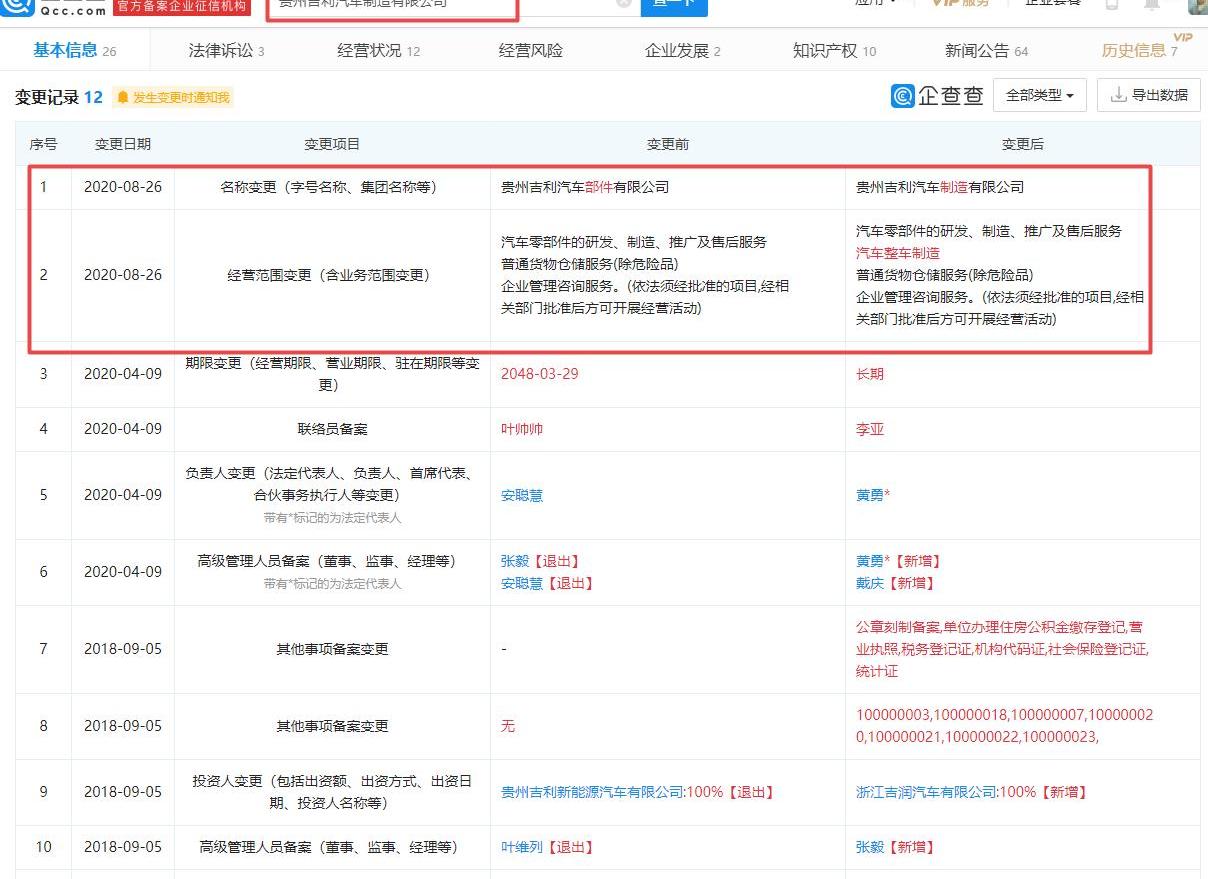Click the 变更项目 column header
This screenshot has width=1208, height=879.
(x=332, y=144)
